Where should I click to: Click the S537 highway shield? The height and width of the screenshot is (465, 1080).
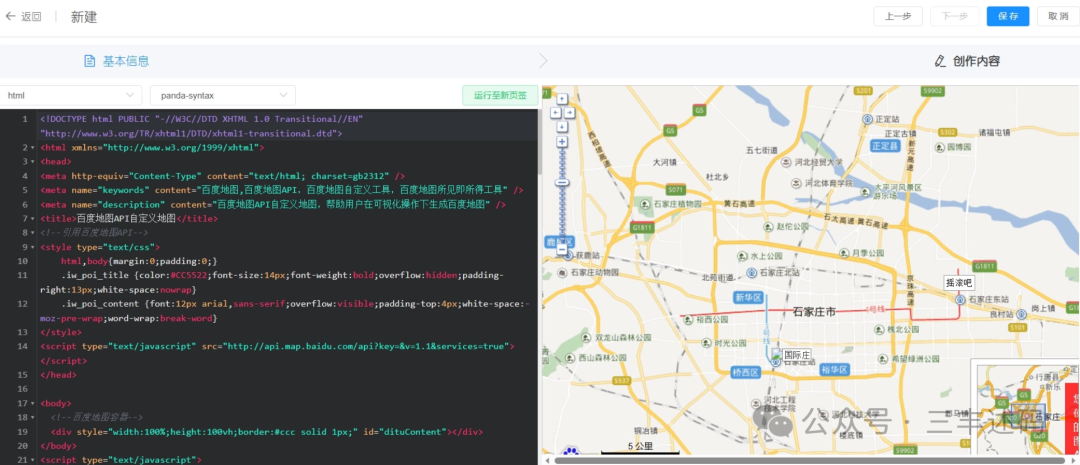click(x=621, y=380)
